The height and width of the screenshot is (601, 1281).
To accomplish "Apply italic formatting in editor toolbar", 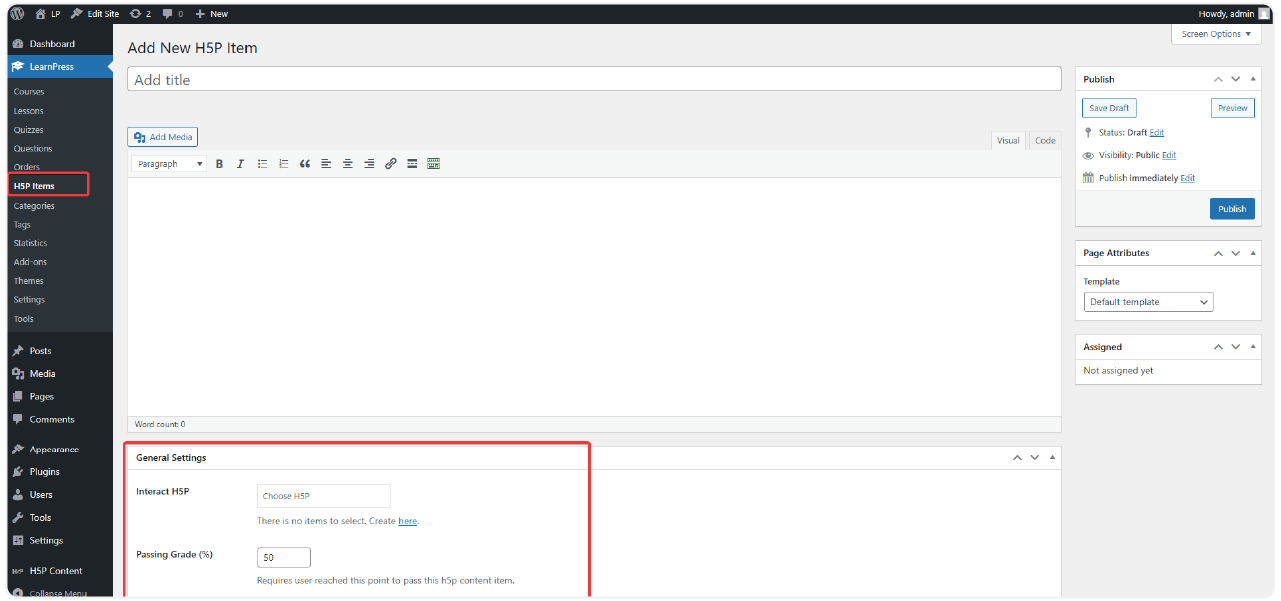I will (x=240, y=164).
